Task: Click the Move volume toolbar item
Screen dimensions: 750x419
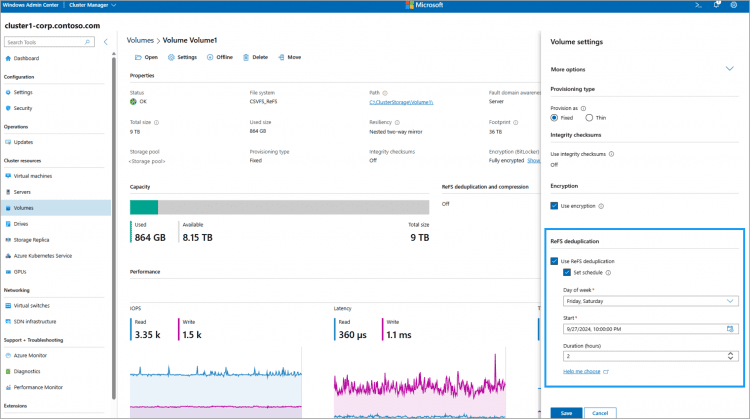Action: tap(289, 57)
